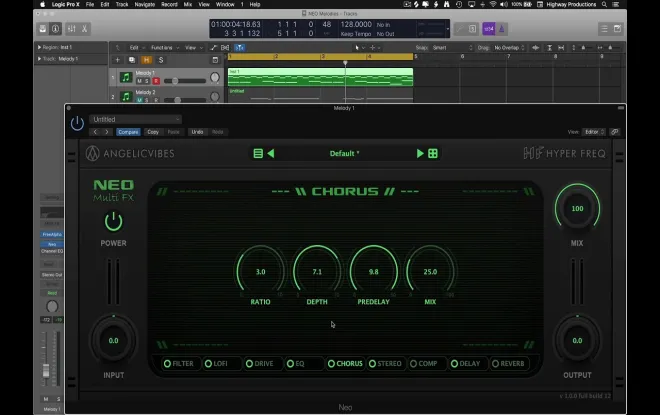This screenshot has width=660, height=415.
Task: Open the tracks Functions dropdown menu
Action: tap(165, 48)
